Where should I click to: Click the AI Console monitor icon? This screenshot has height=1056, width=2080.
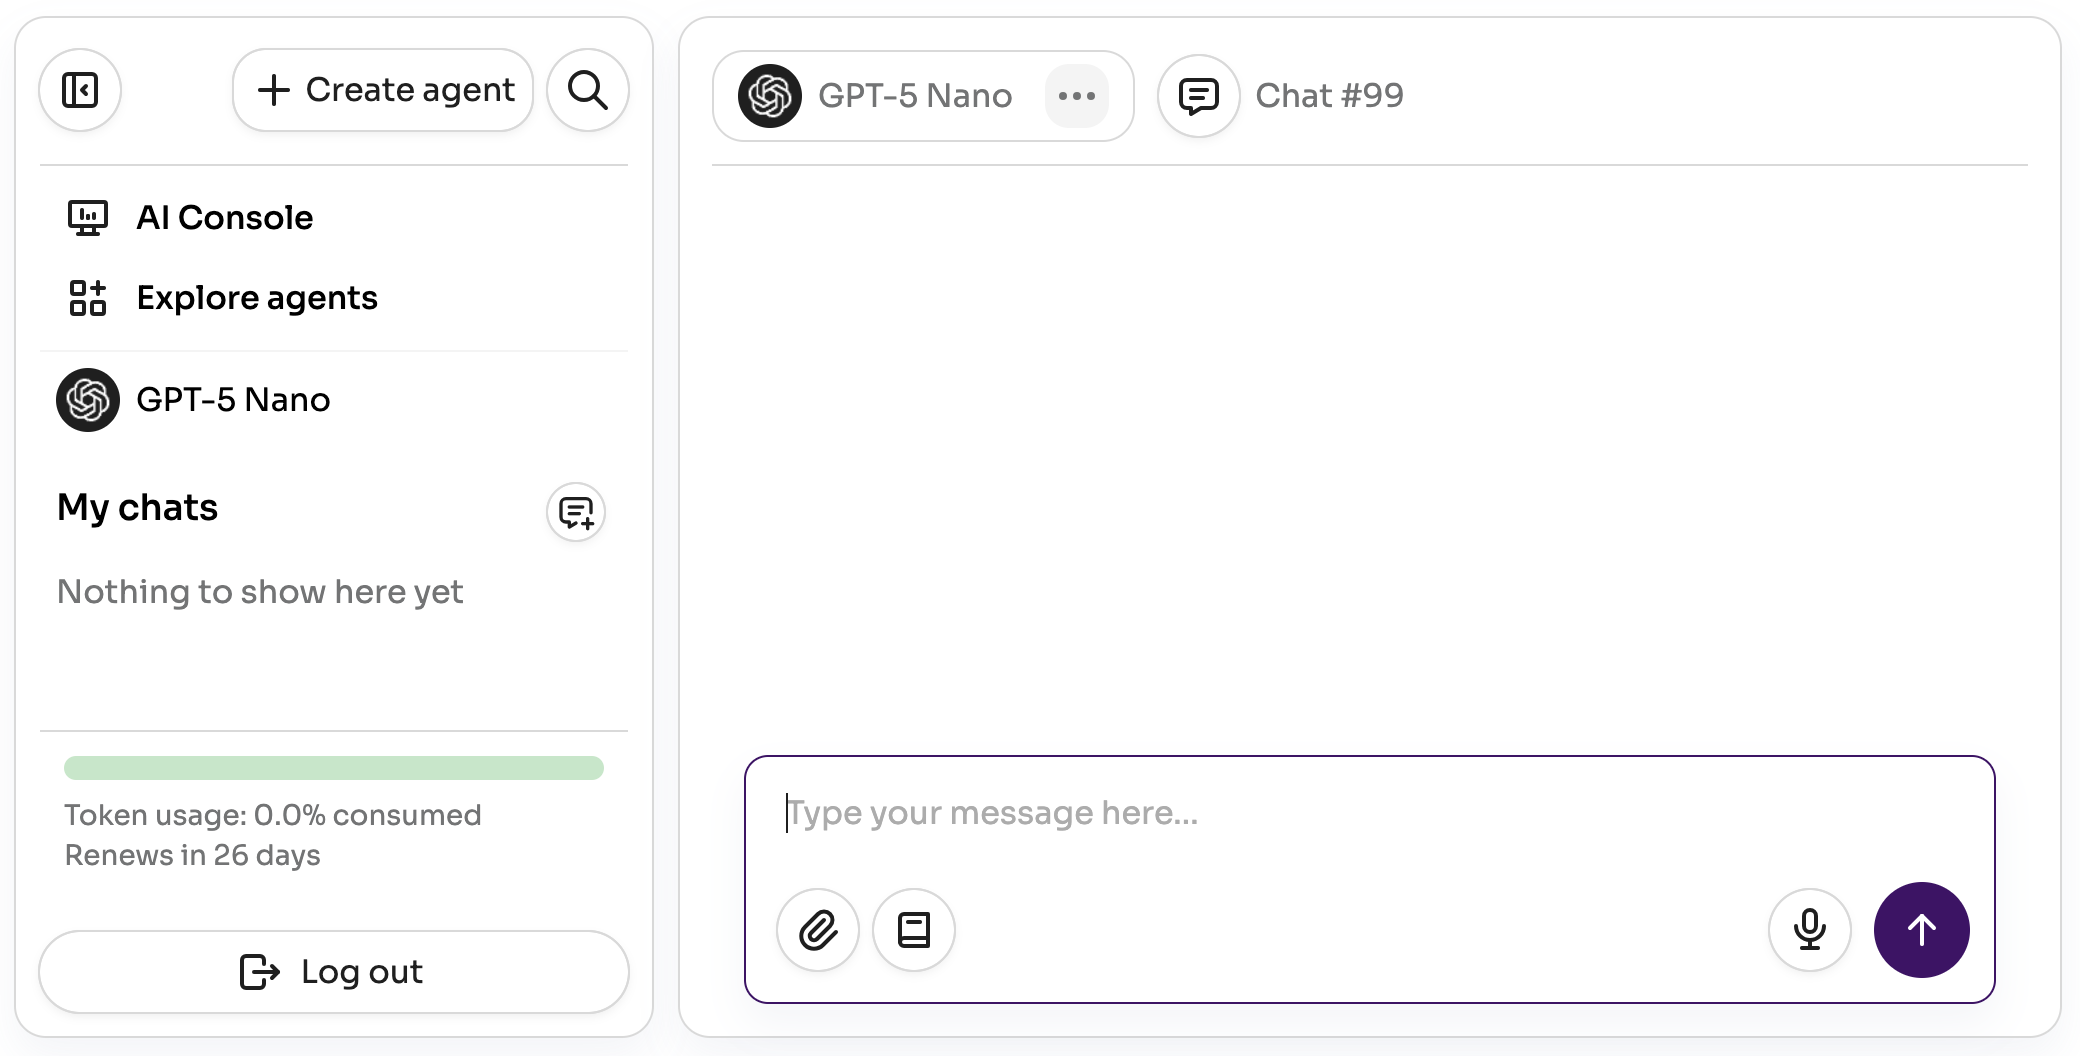click(88, 218)
